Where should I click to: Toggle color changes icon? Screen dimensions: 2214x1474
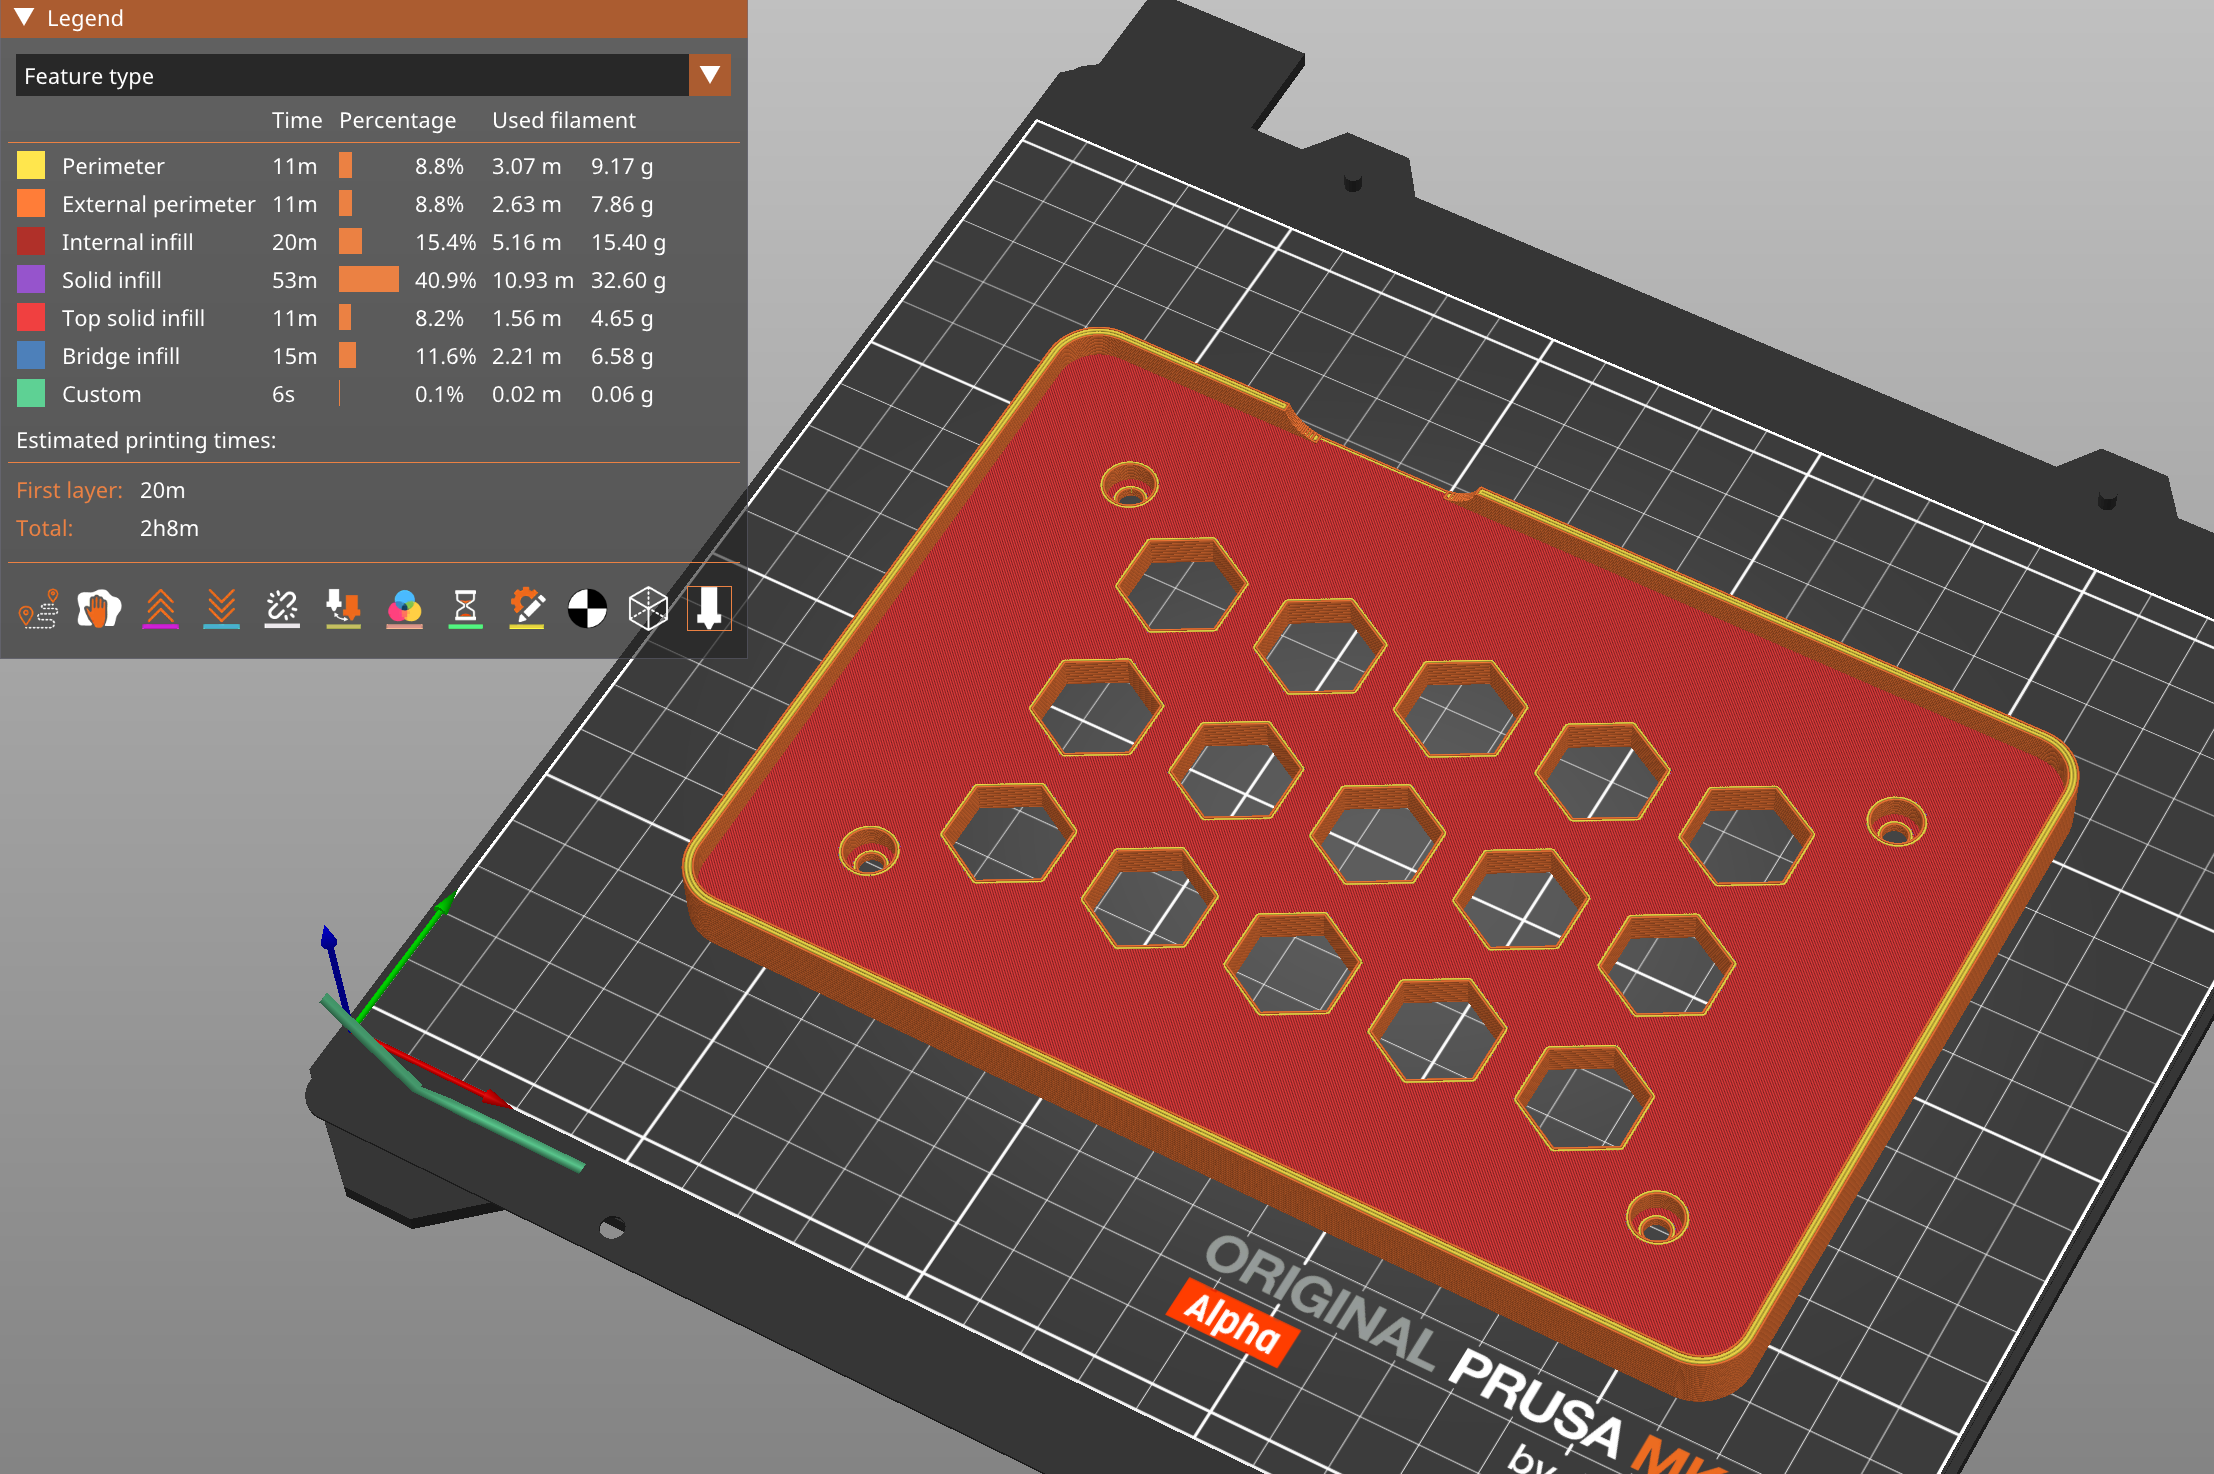click(404, 608)
